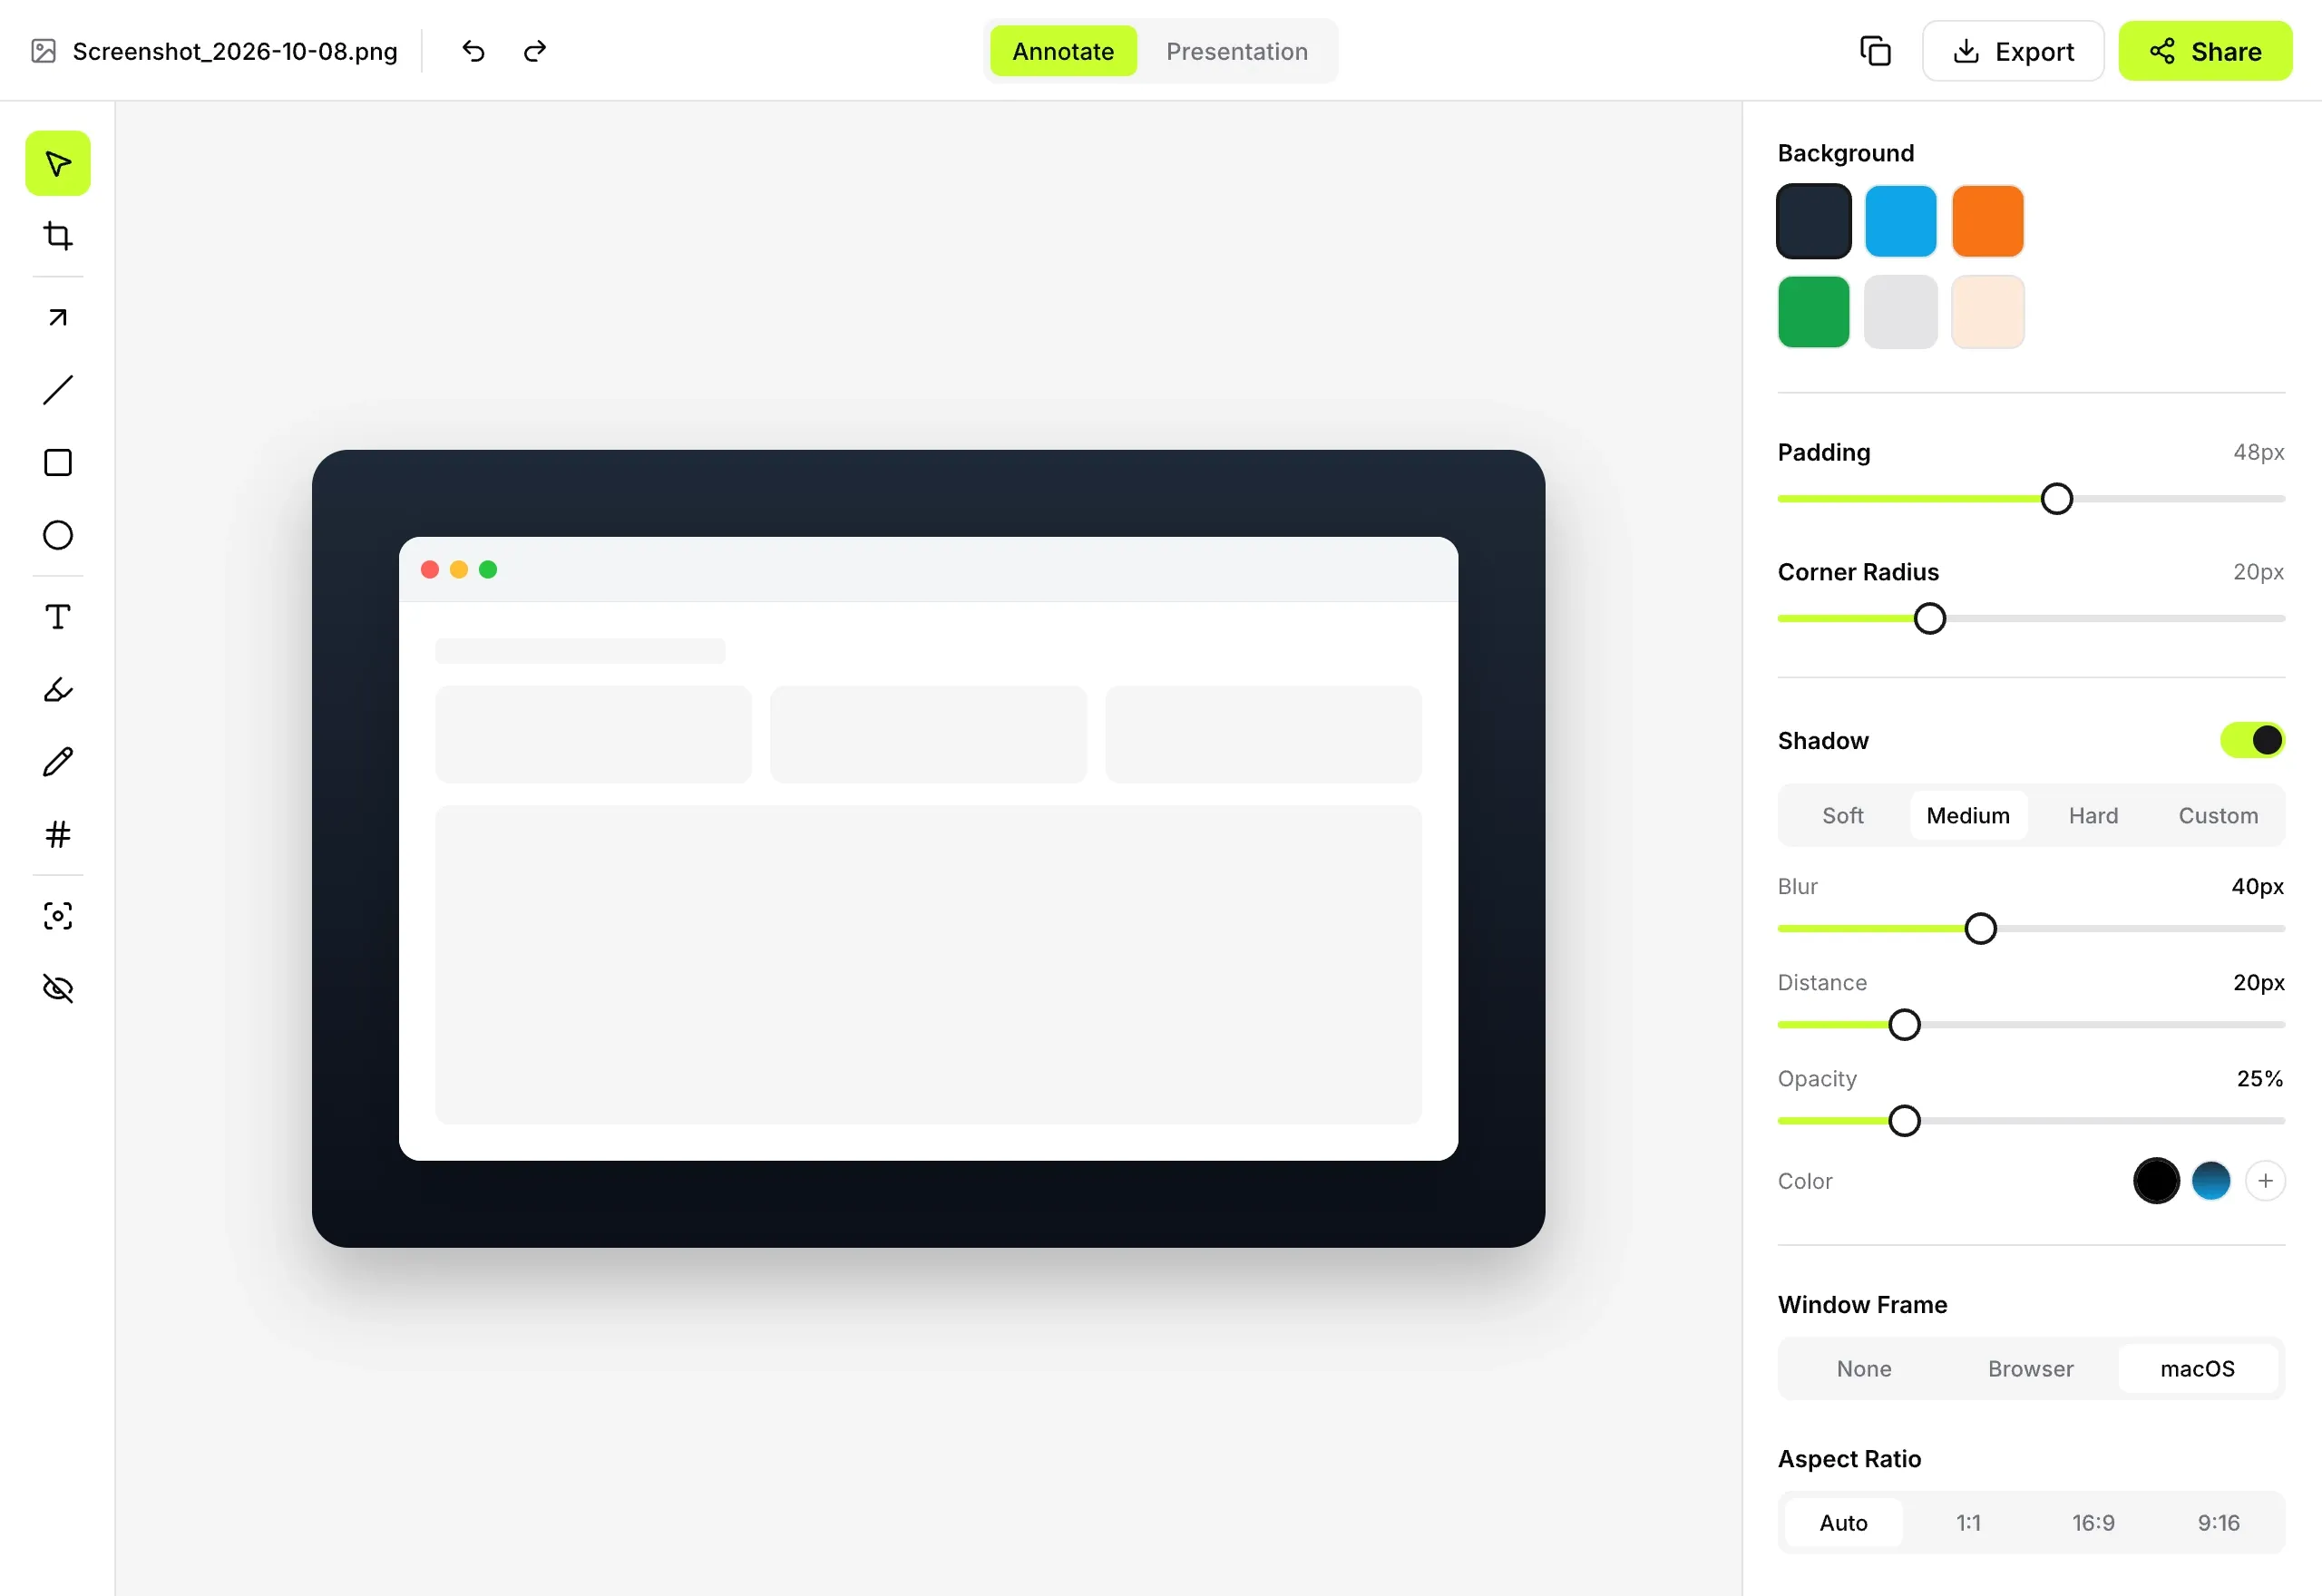
Task: Click the Blur slider handle
Action: [1980, 929]
